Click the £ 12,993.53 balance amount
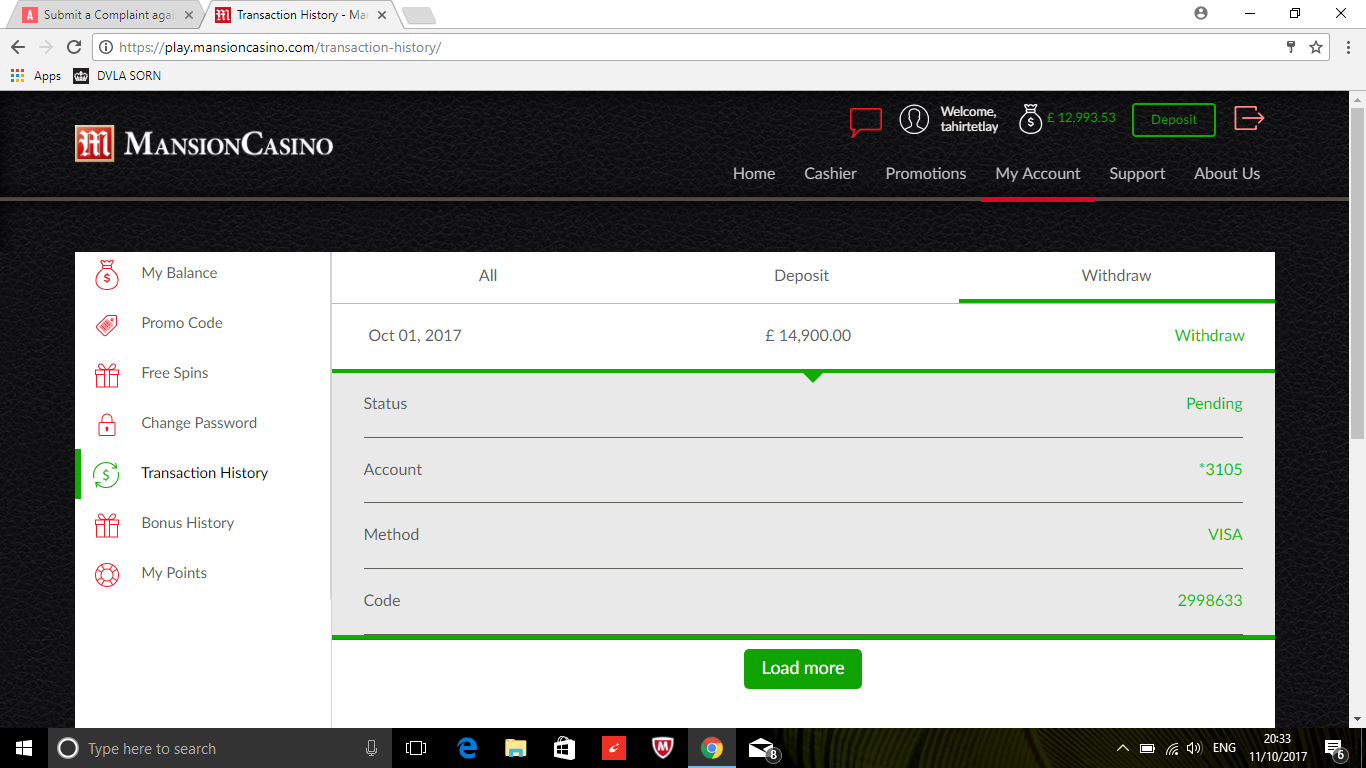The width and height of the screenshot is (1366, 768). pos(1081,118)
